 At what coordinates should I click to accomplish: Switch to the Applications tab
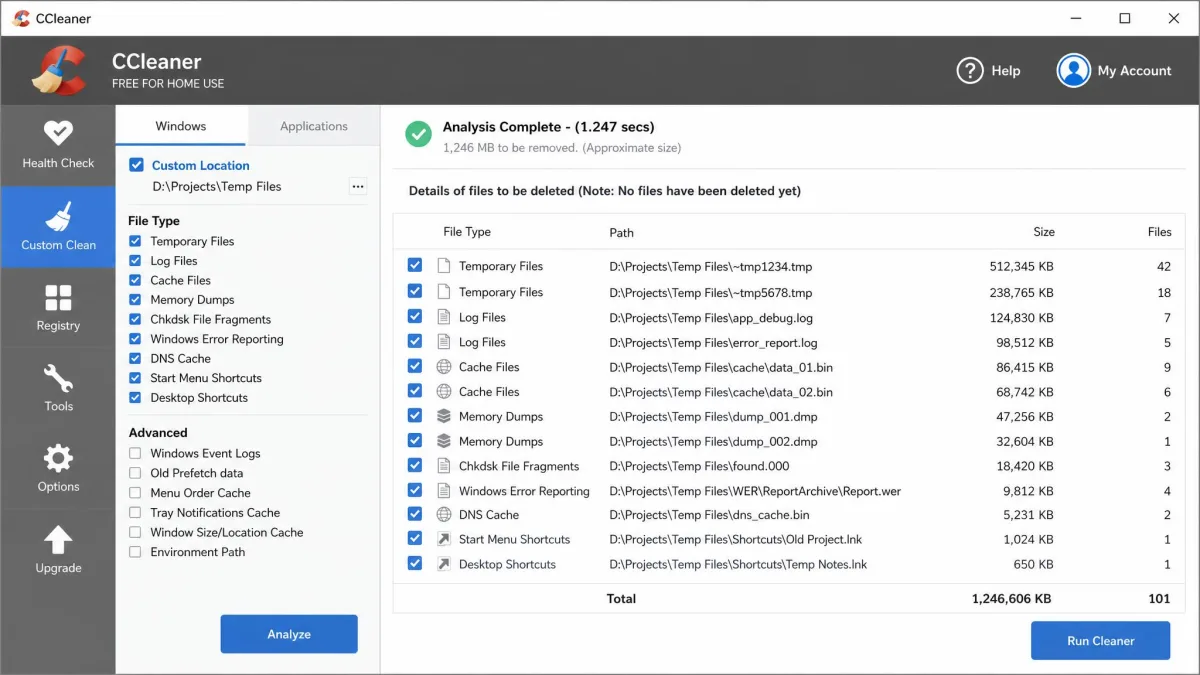pos(314,126)
